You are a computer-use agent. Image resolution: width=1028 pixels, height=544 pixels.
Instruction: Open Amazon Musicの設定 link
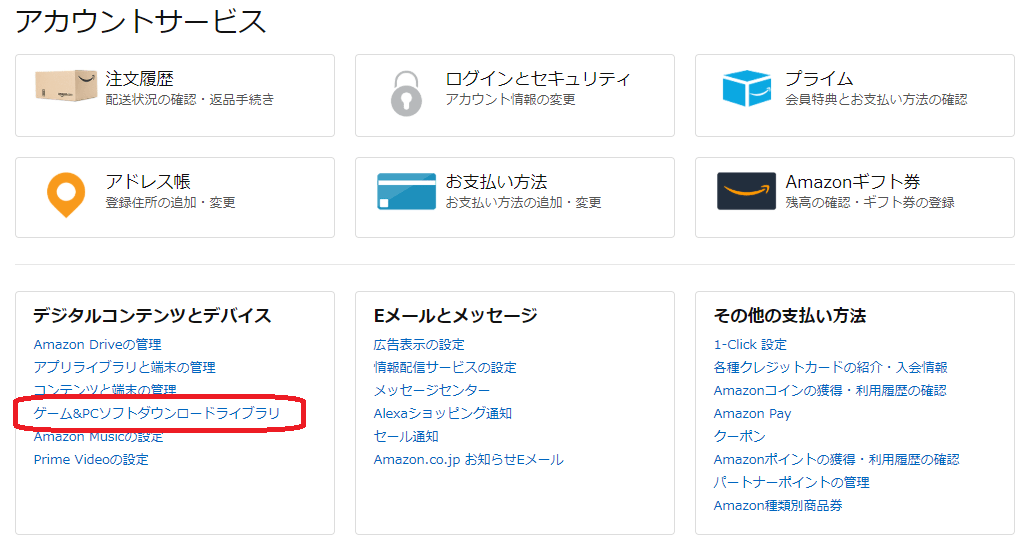point(98,437)
